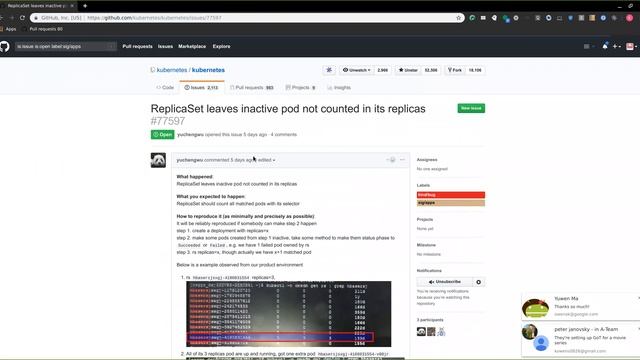Image resolution: width=640 pixels, height=360 pixels.
Task: Click the 'Assignees' sidebar heading
Action: (x=427, y=160)
